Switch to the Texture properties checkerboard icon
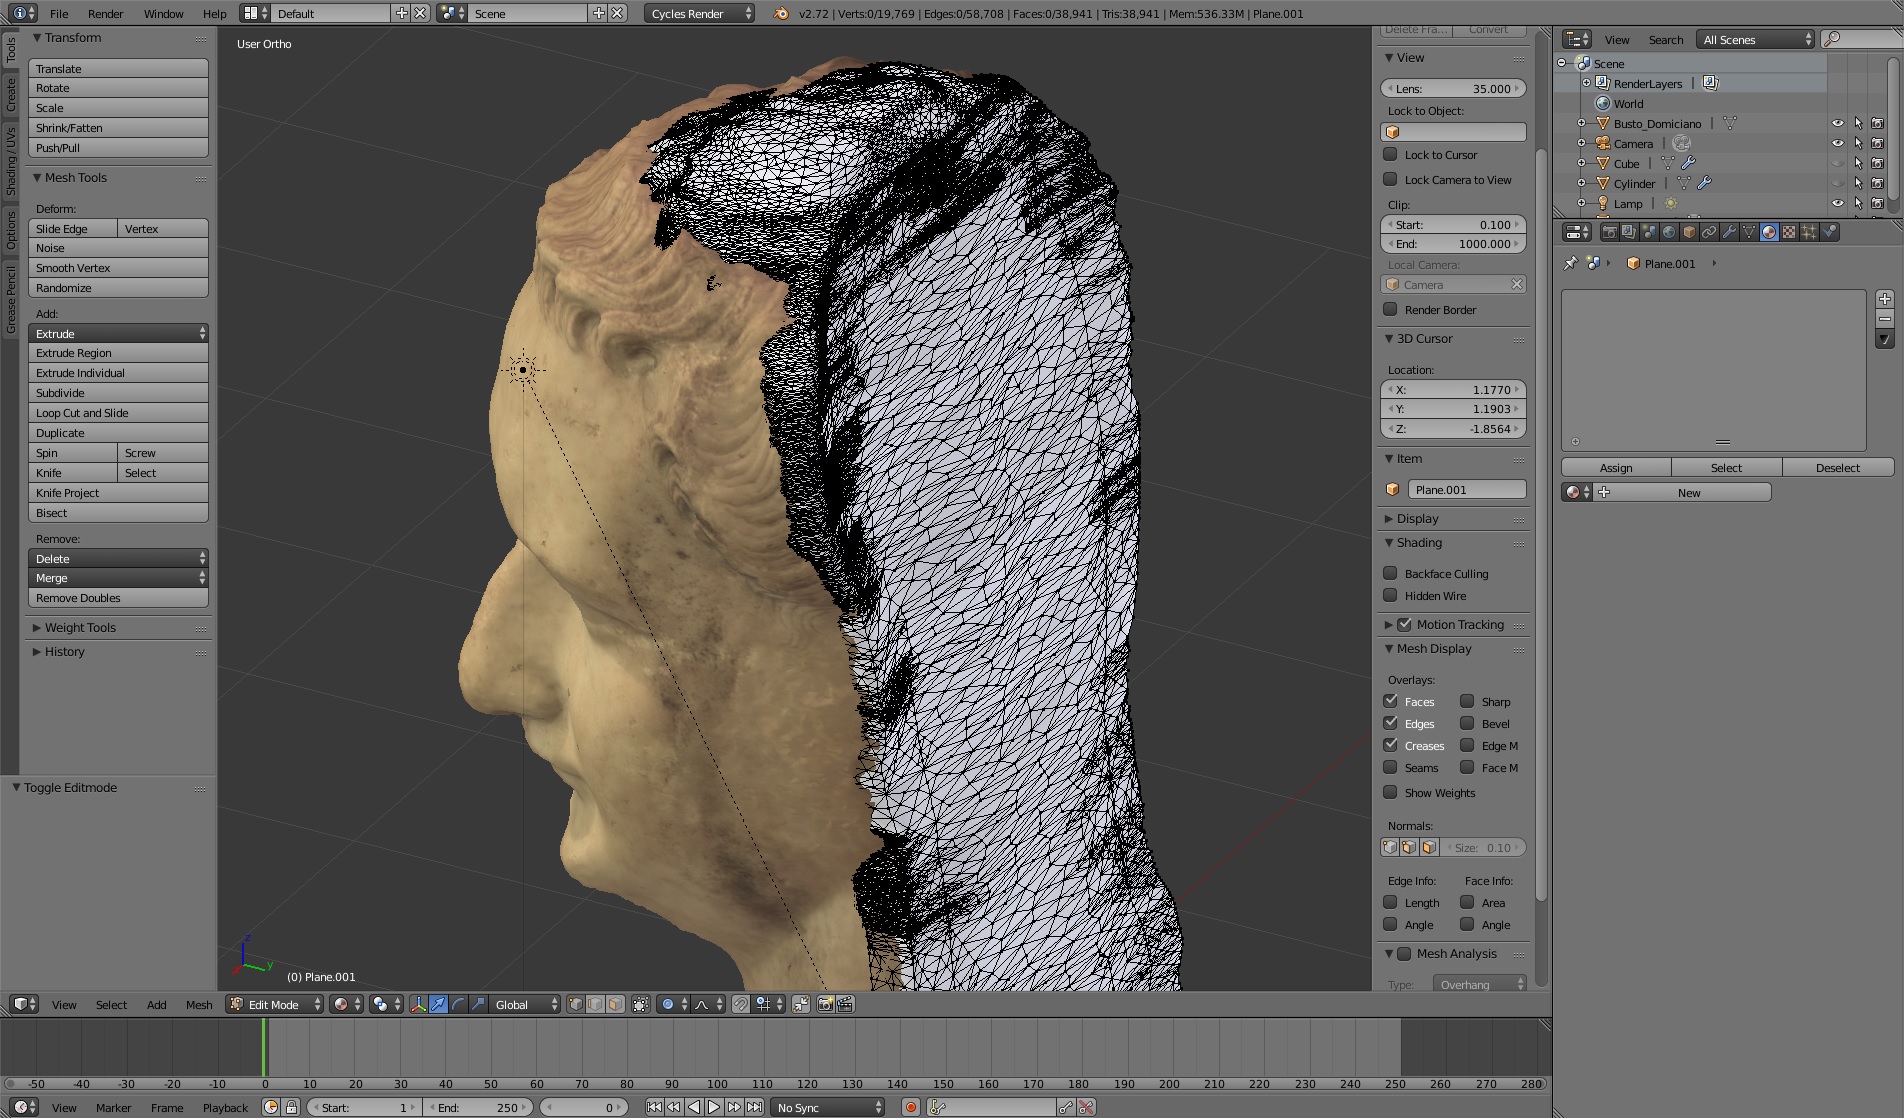The image size is (1904, 1118). tap(1789, 232)
